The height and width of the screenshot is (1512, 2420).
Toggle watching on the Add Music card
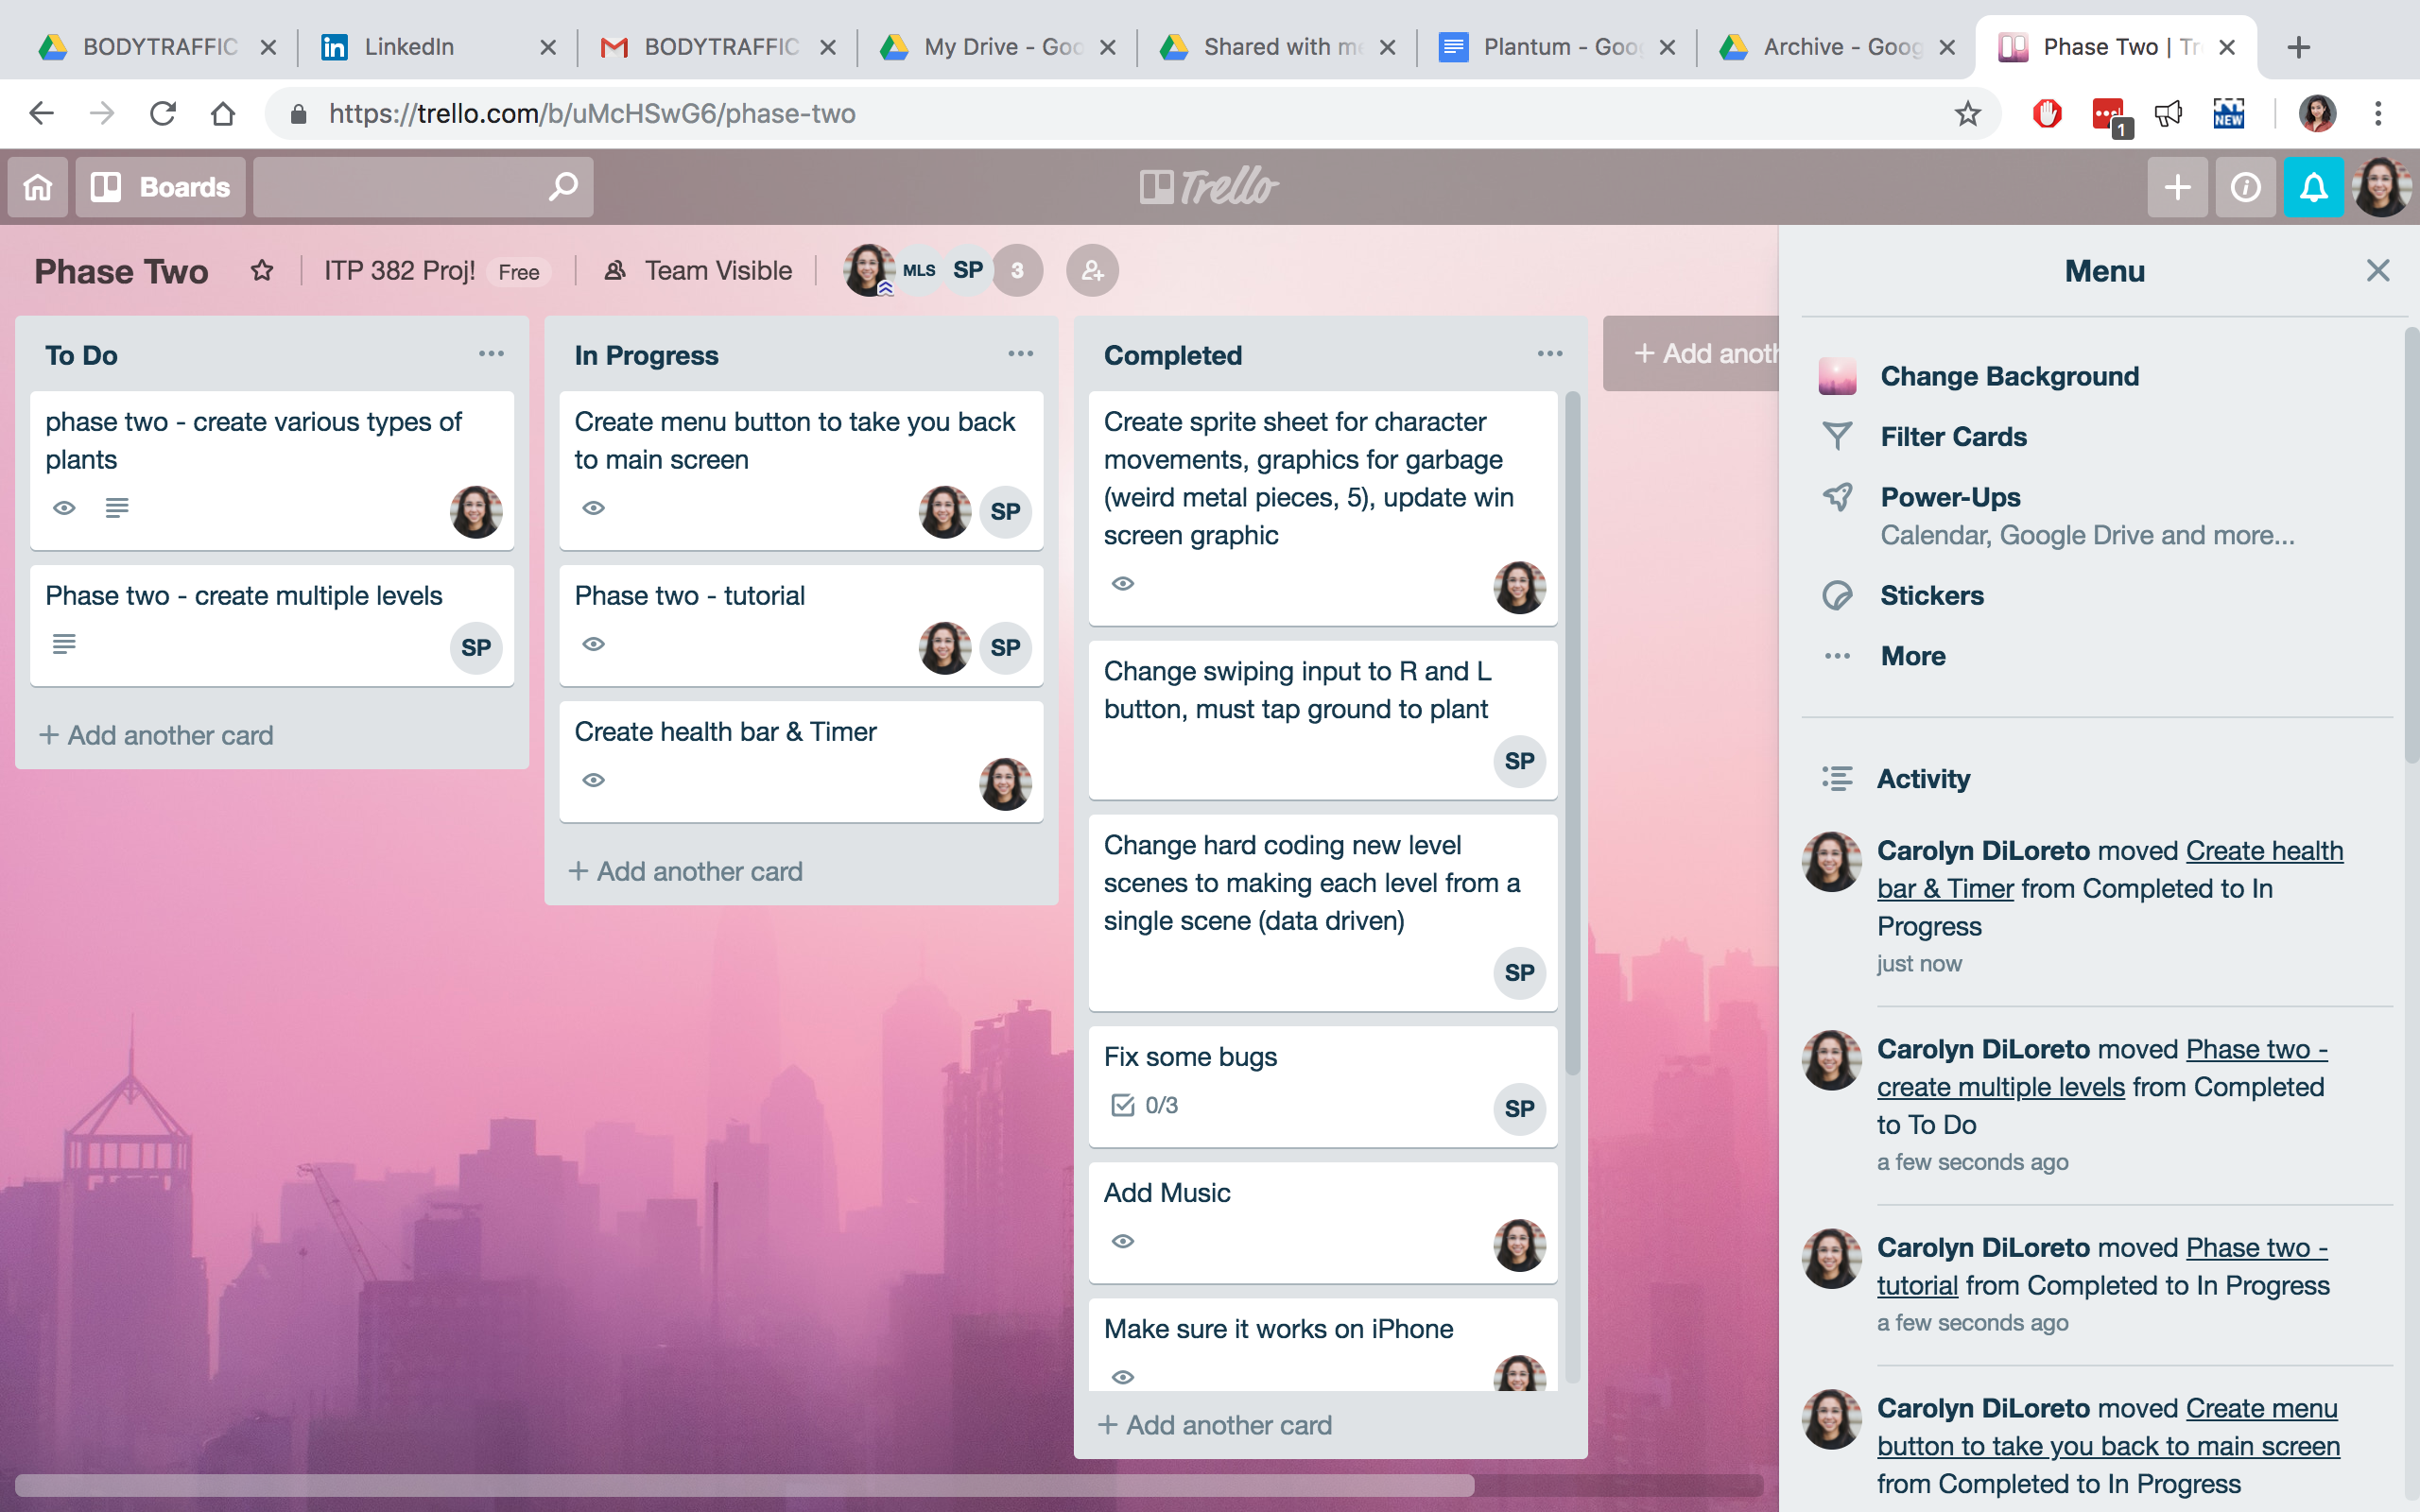1123,1240
